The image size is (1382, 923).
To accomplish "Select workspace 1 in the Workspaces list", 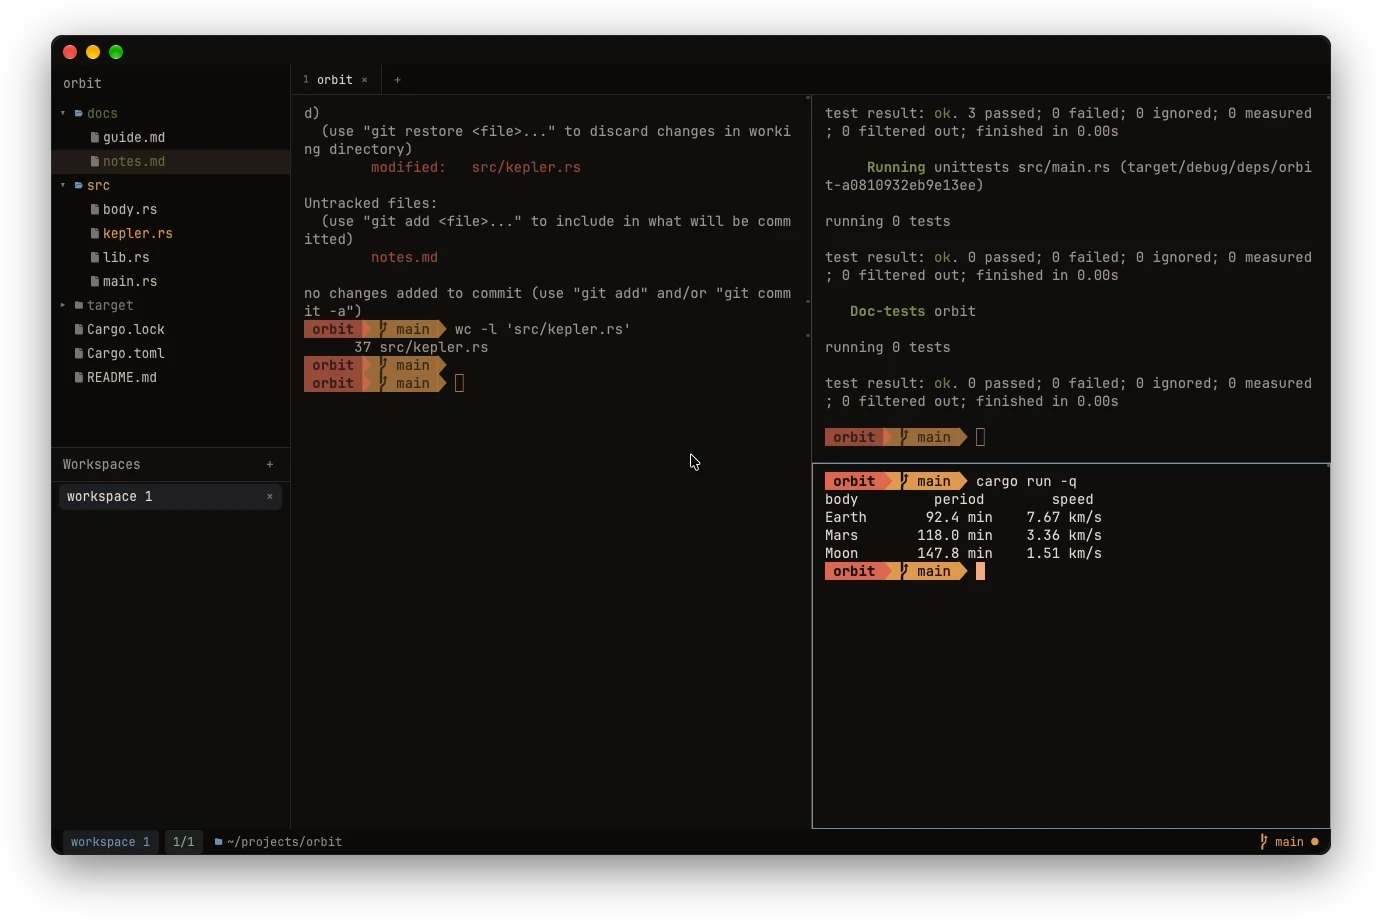I will (170, 496).
